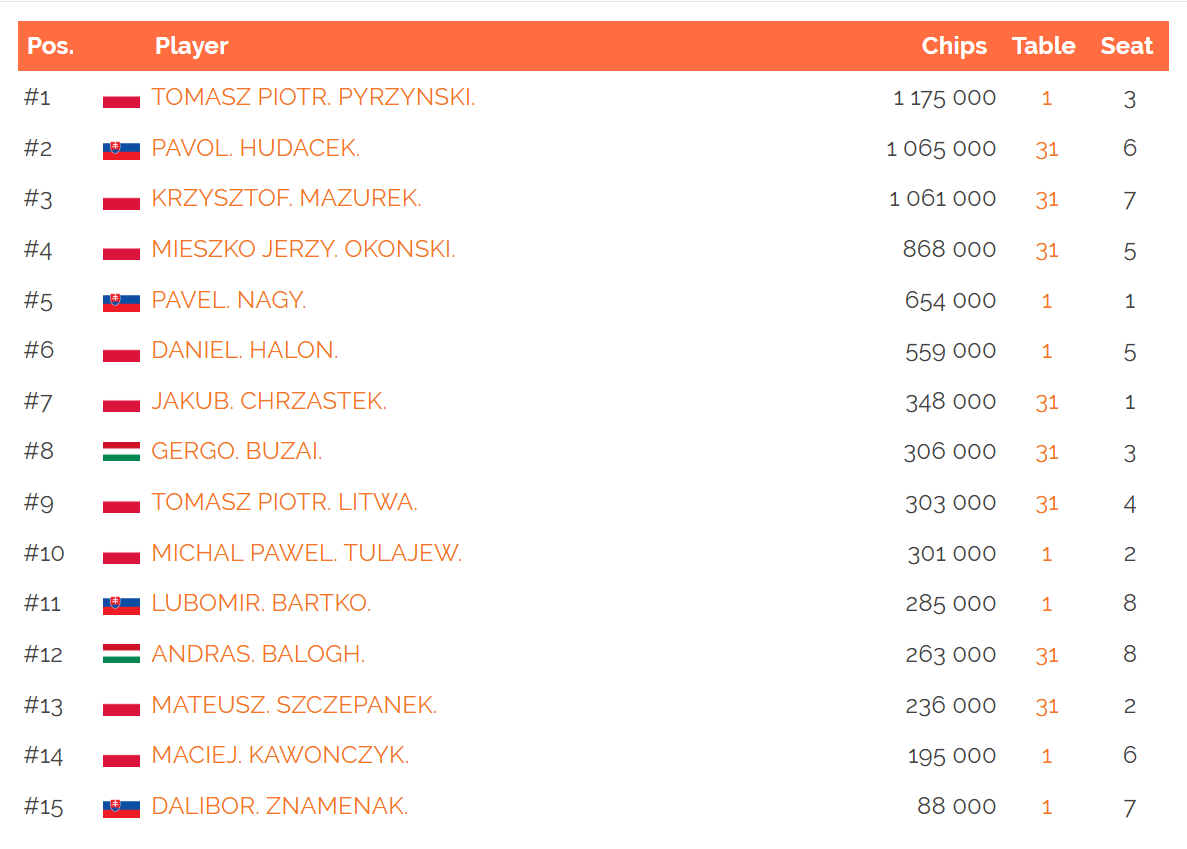Click the Polish flag next to Daniel Halon
The image size is (1187, 849).
pyautogui.click(x=121, y=352)
